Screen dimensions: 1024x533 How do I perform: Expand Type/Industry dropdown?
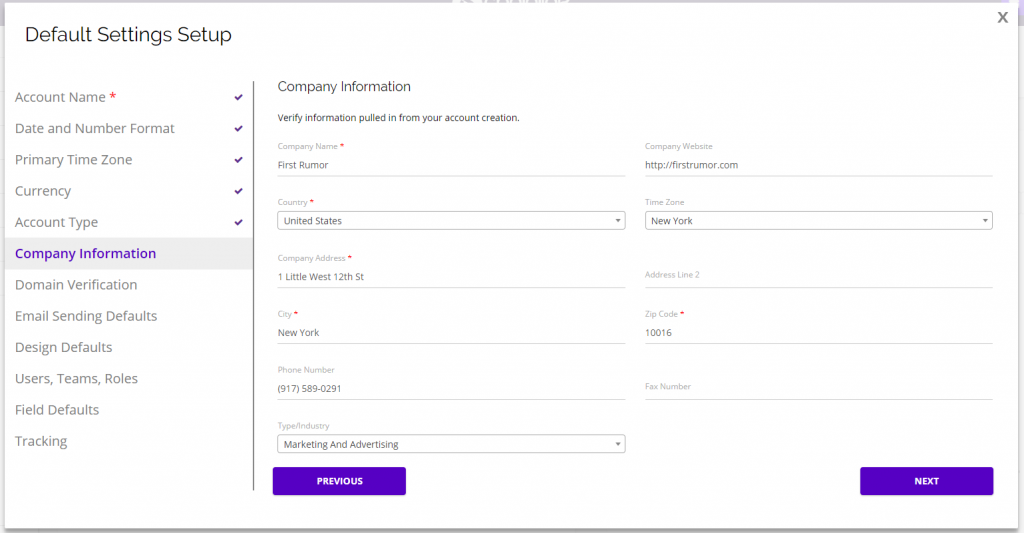[451, 444]
